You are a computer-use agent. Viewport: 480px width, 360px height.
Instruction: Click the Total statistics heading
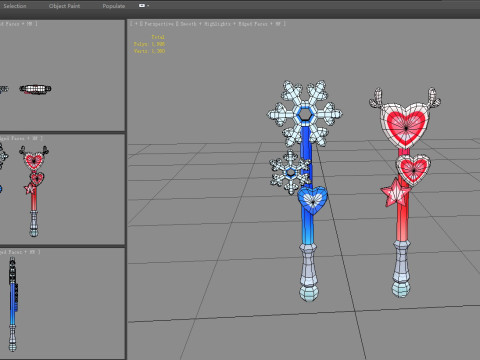click(x=158, y=37)
